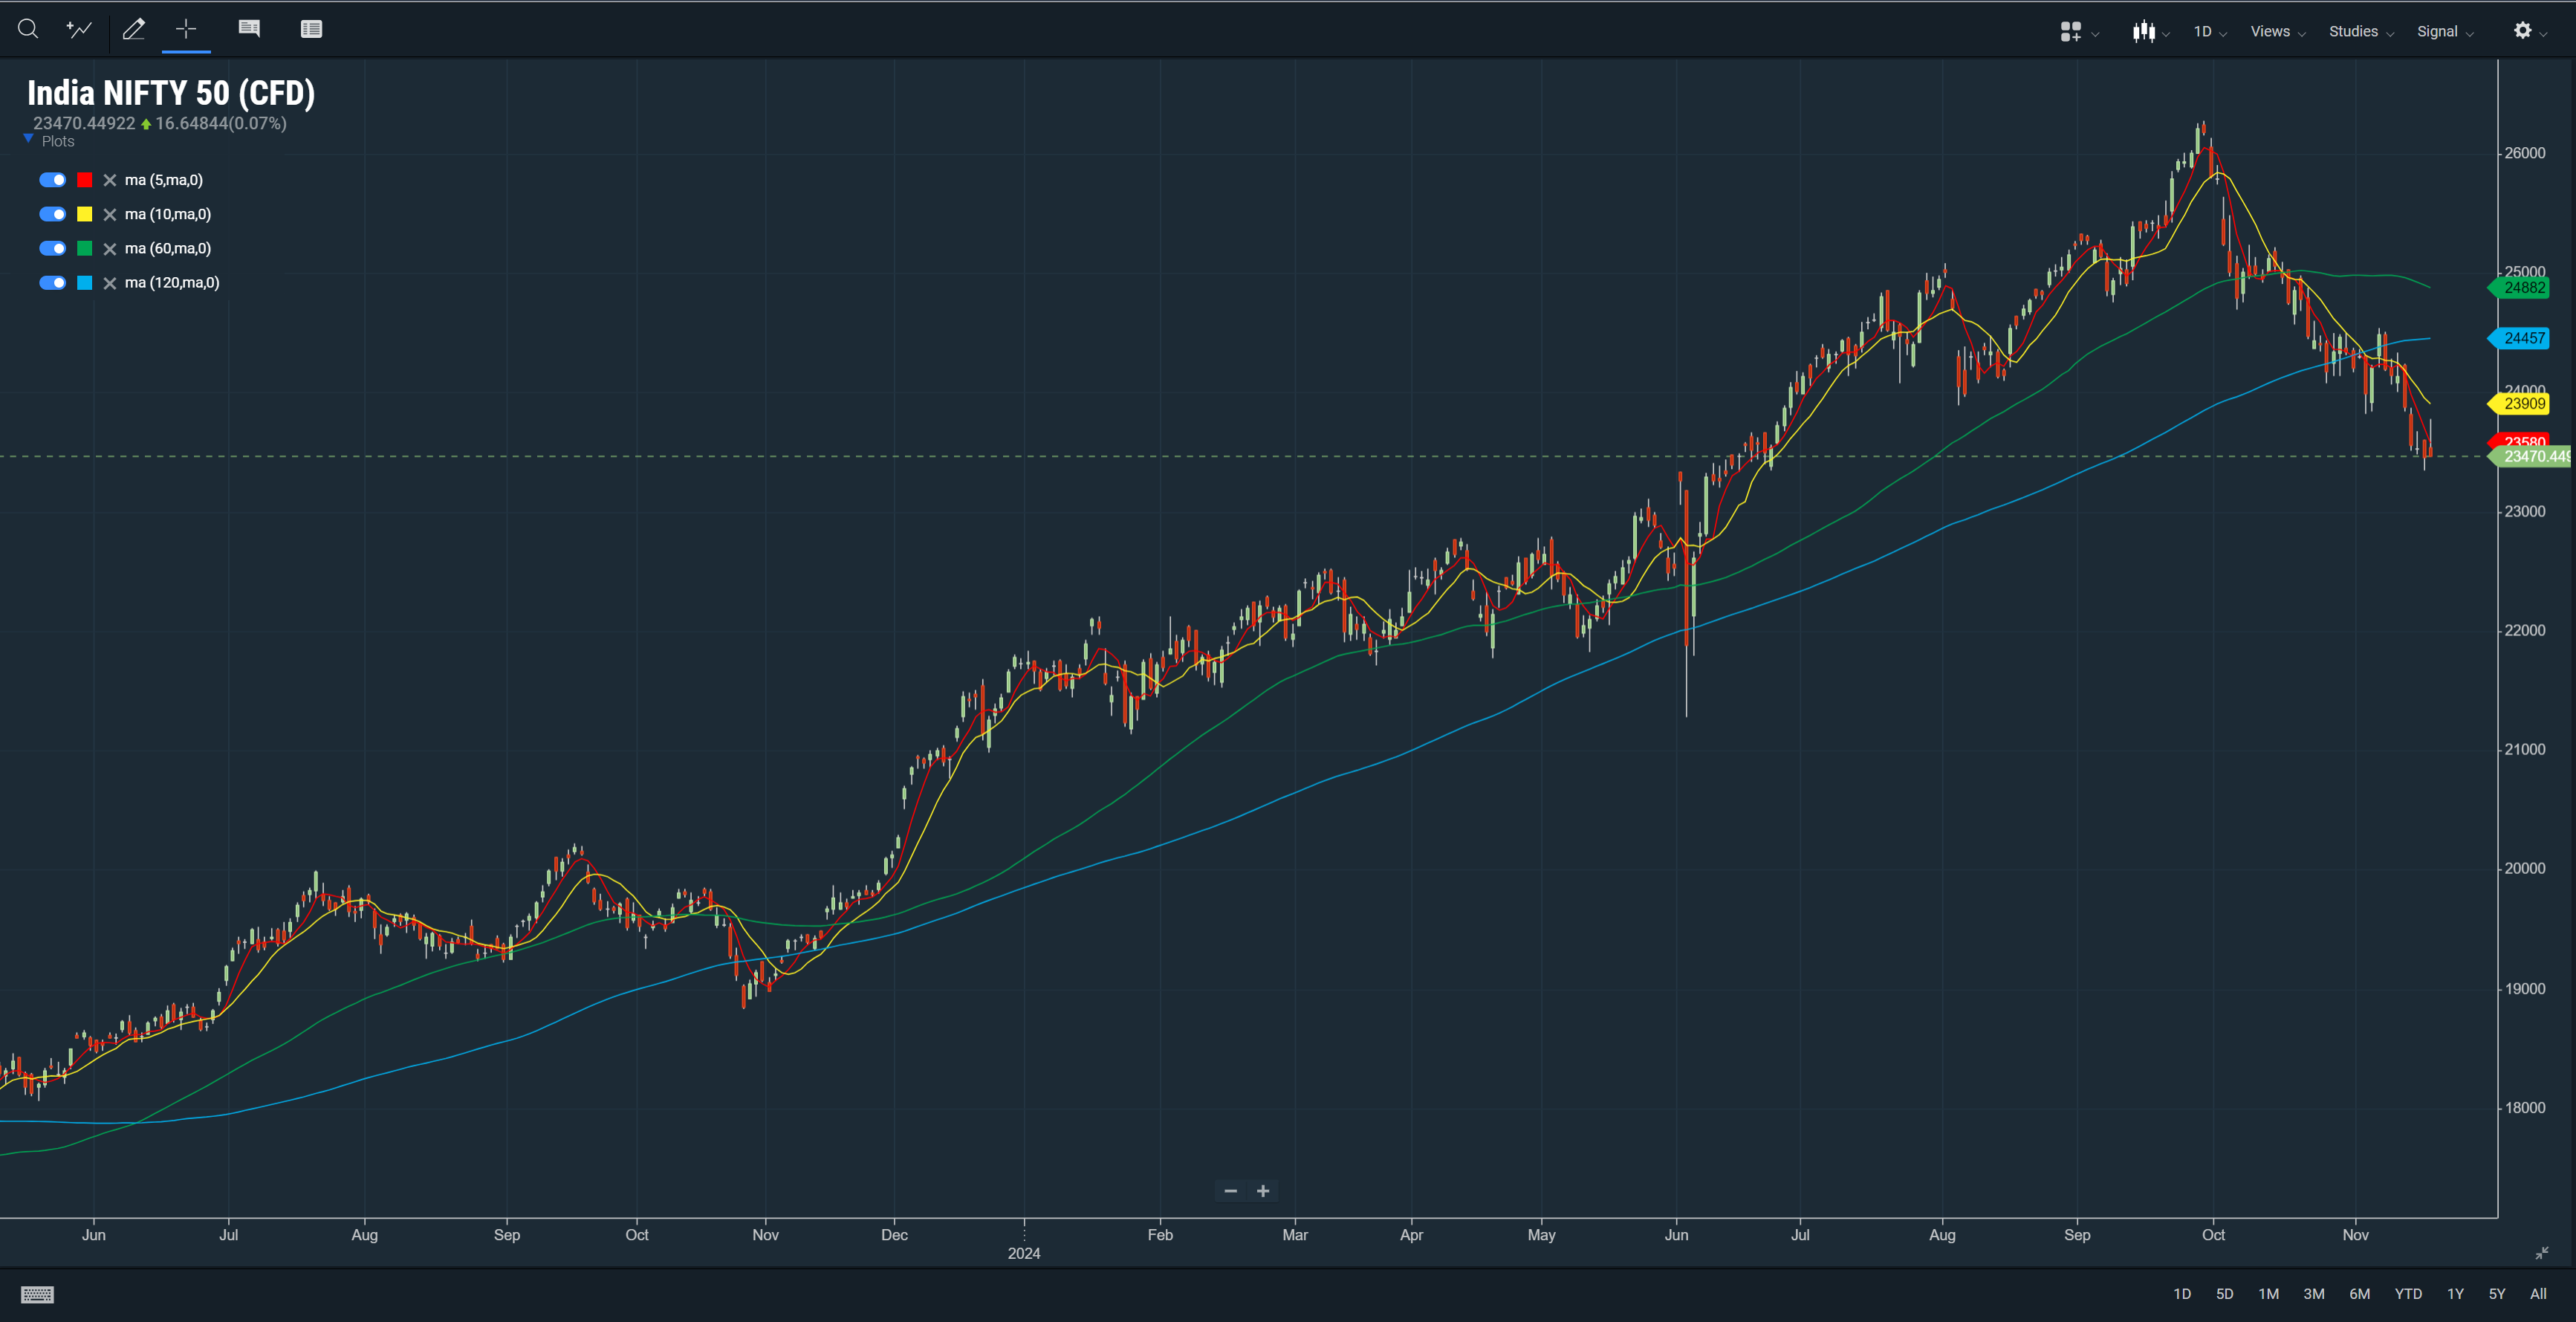
Task: Collapse the Plots legend triangle
Action: click(29, 140)
